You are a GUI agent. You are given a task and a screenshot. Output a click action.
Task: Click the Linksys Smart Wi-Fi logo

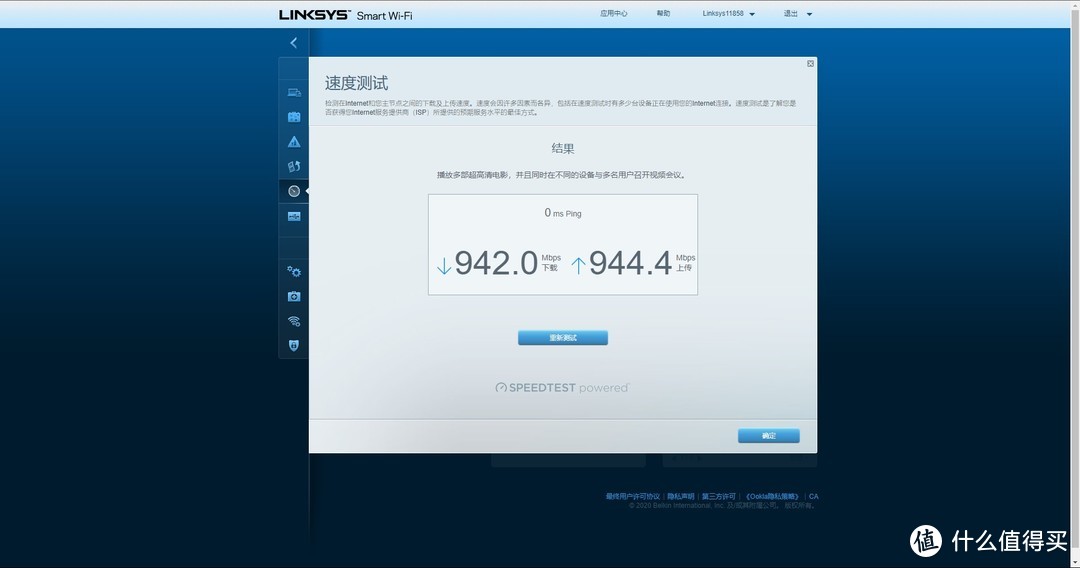346,15
